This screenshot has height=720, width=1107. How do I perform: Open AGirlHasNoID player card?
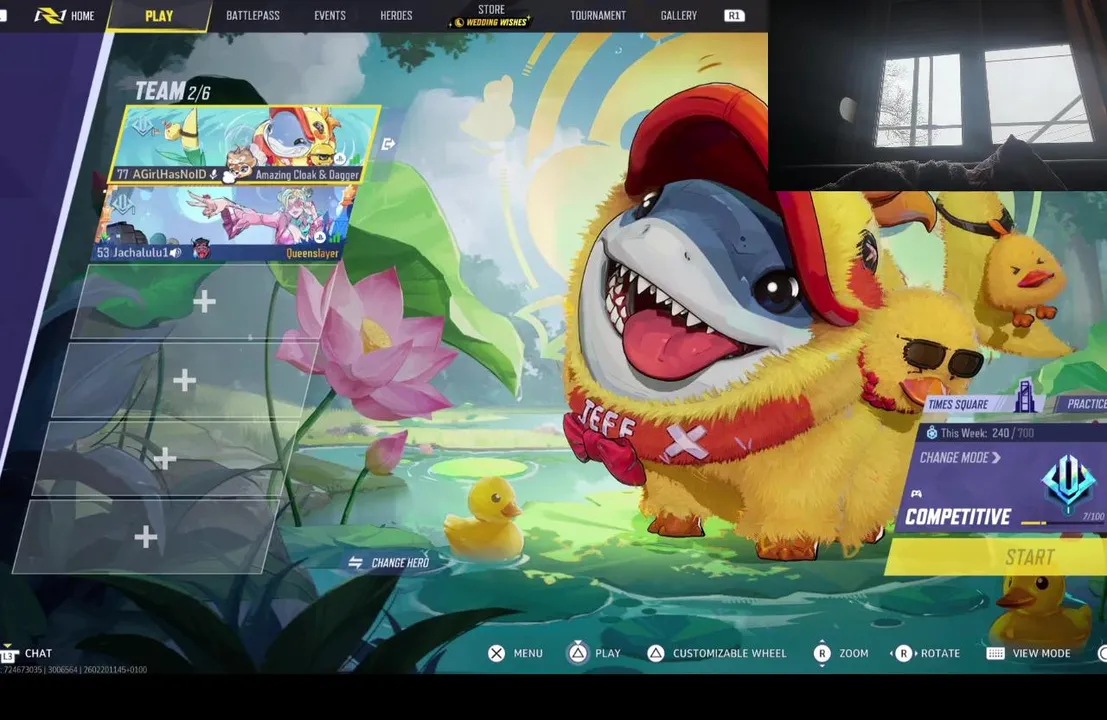(244, 145)
